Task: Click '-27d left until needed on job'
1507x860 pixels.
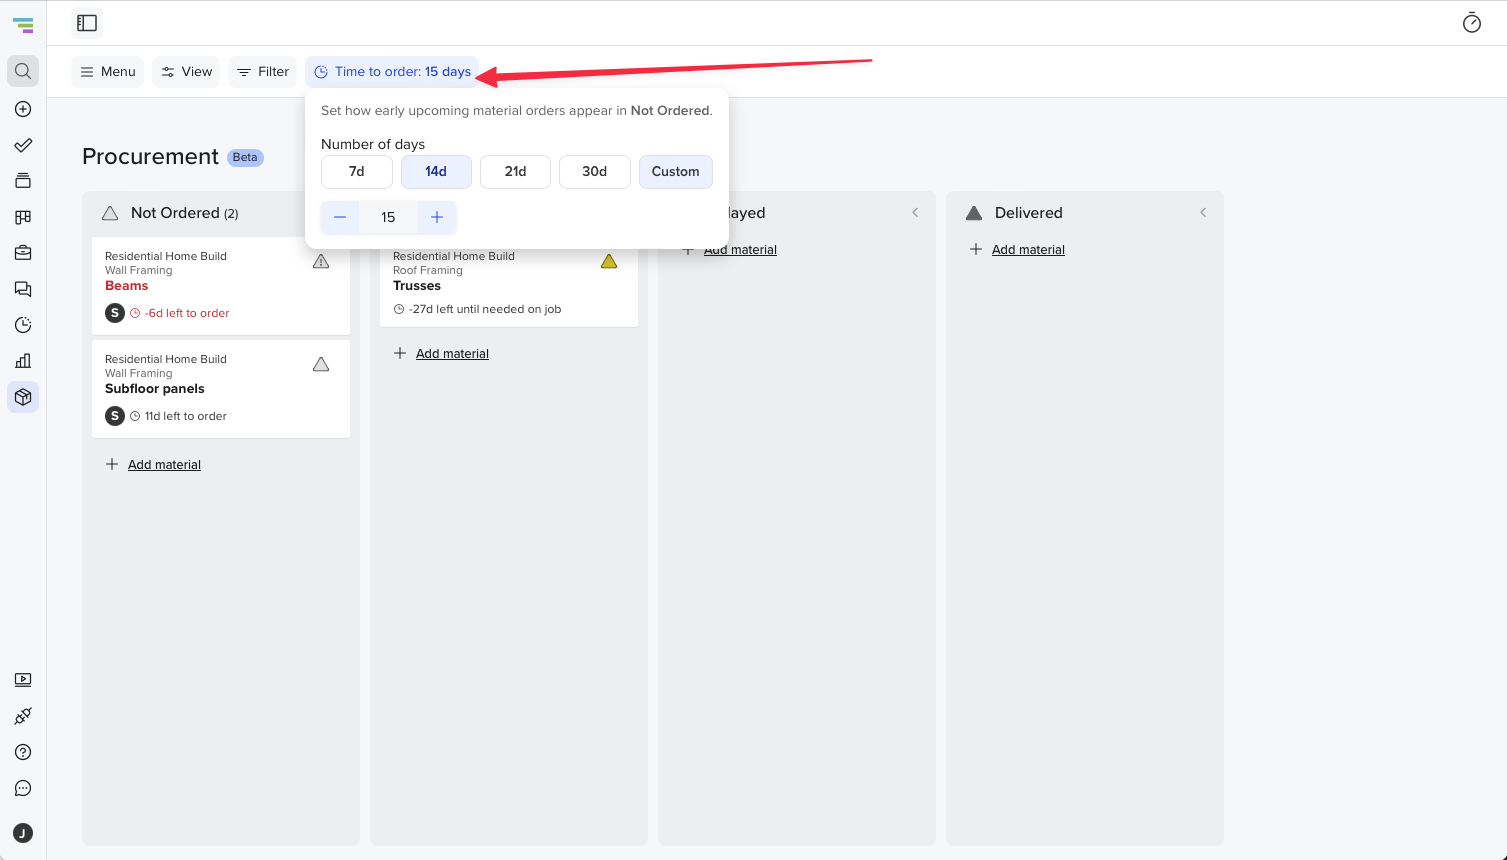Action: coord(485,309)
